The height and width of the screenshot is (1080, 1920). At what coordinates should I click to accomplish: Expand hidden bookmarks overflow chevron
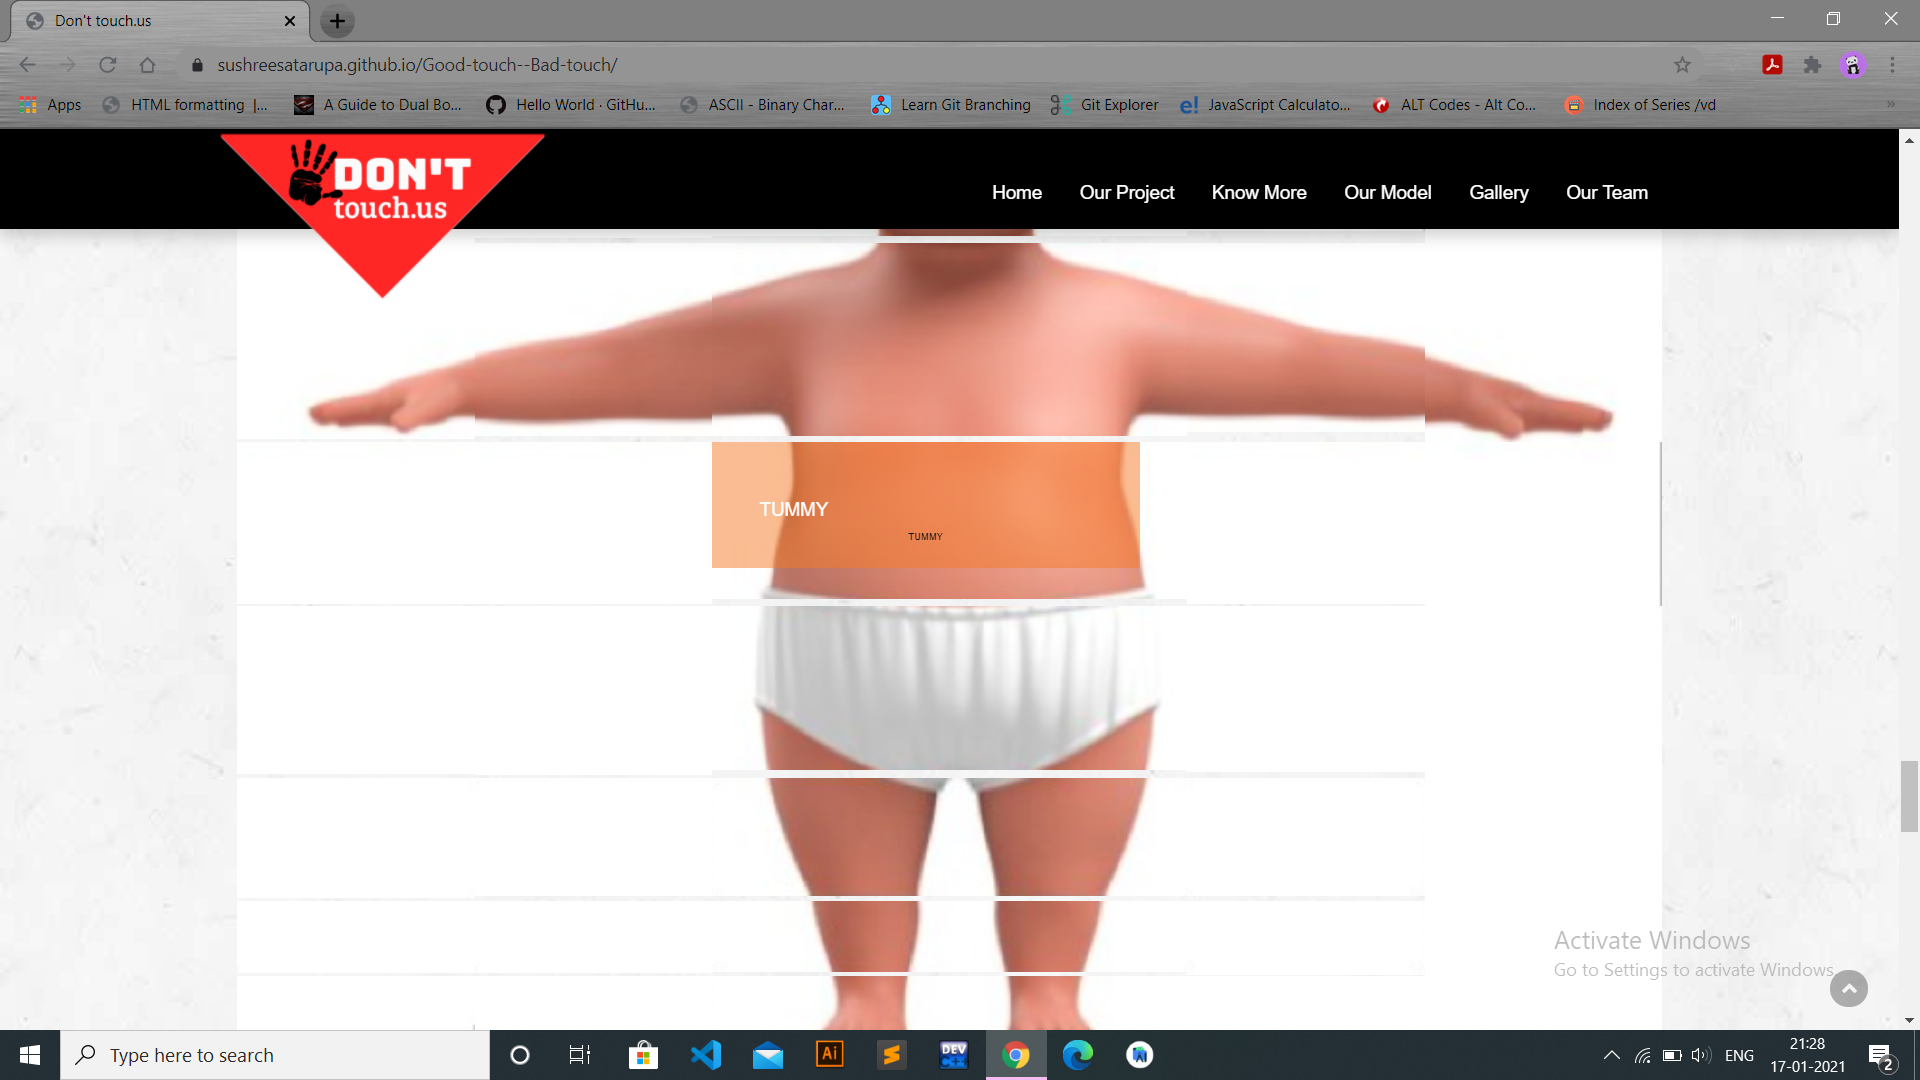(x=1890, y=104)
